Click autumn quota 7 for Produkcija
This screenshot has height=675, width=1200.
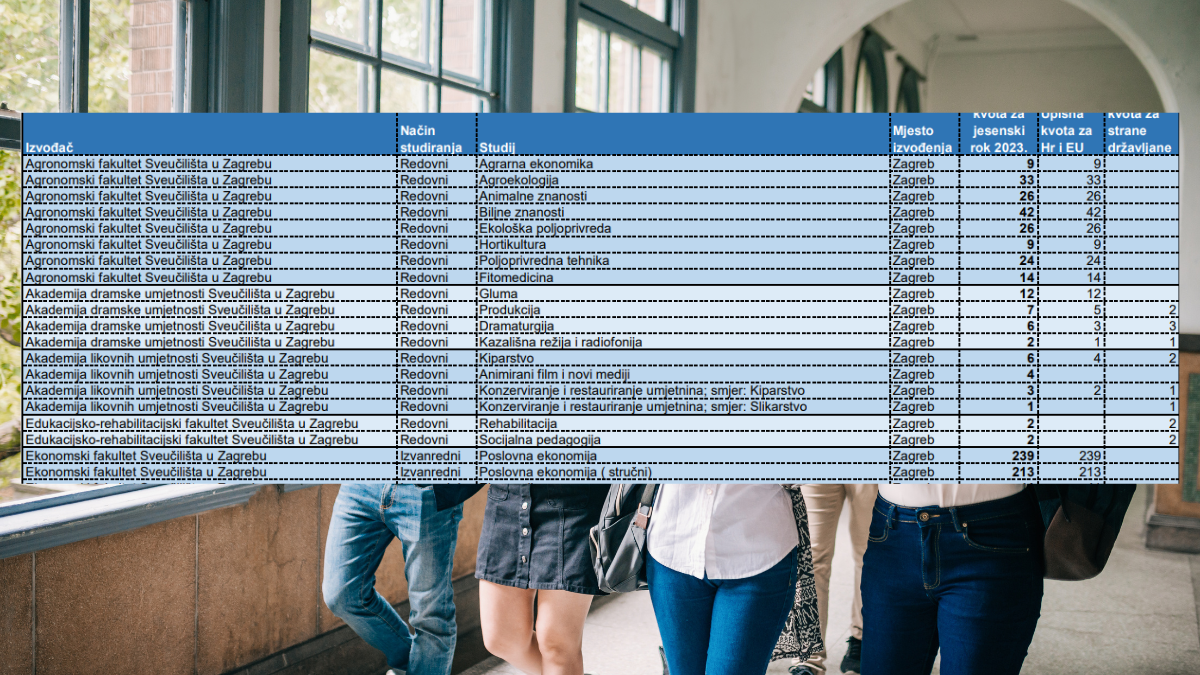coord(999,310)
